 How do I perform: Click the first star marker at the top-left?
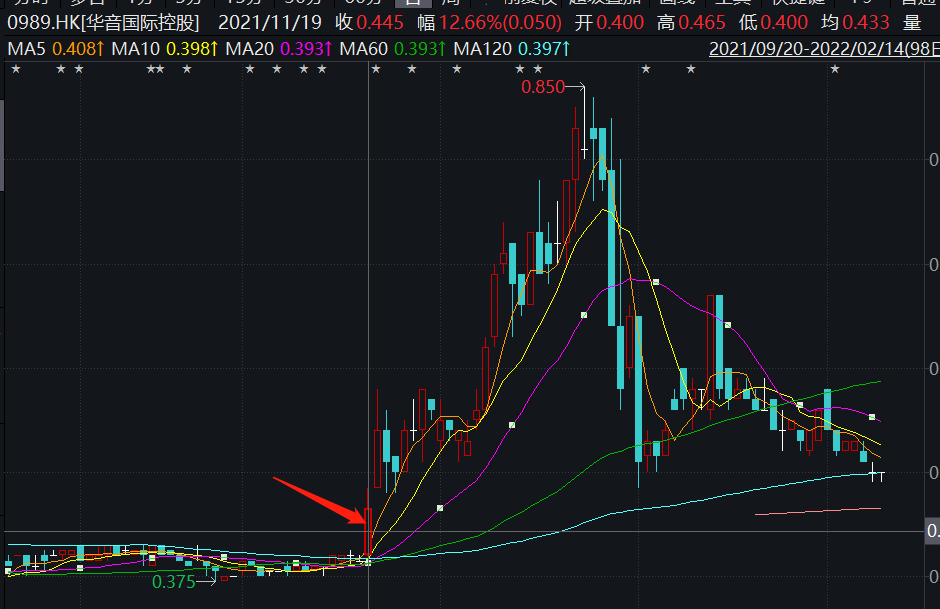tap(16, 70)
